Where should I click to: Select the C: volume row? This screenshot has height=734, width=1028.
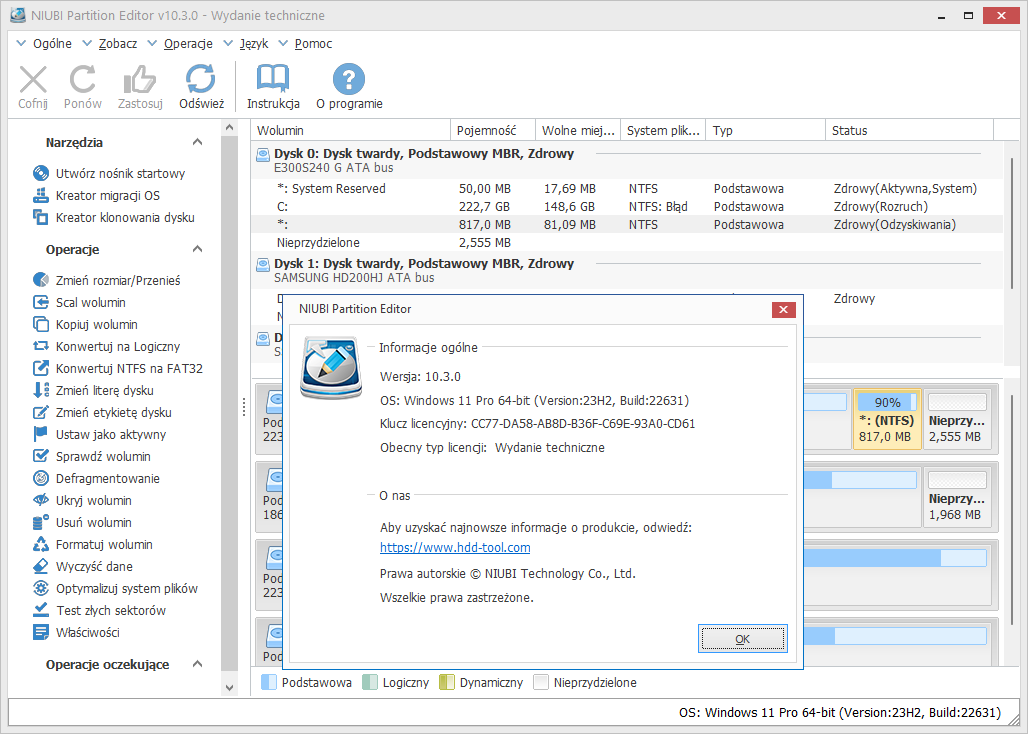[x=627, y=206]
